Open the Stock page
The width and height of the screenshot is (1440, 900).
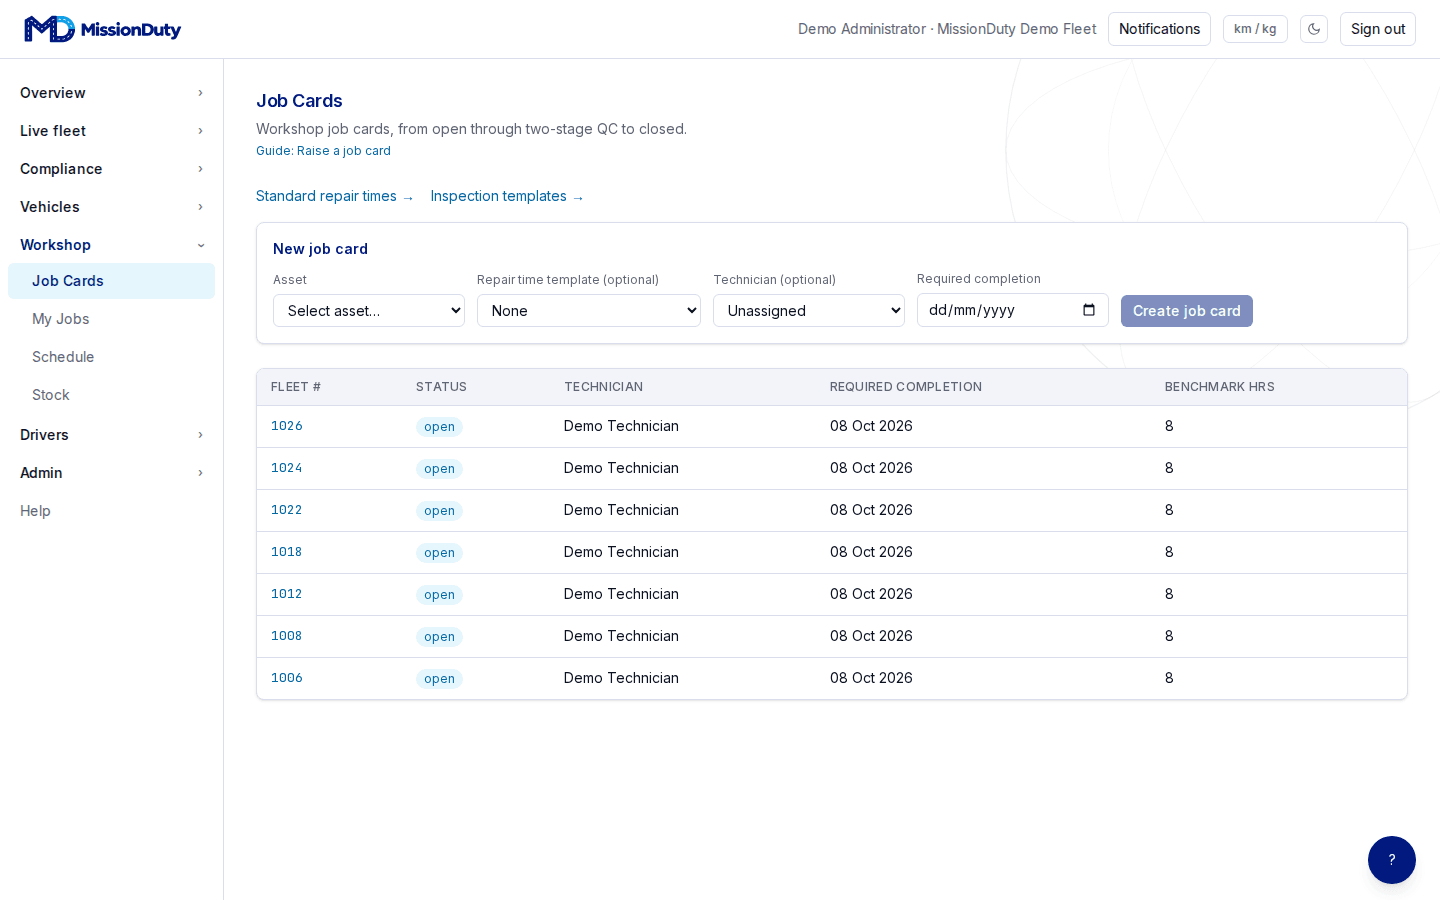pyautogui.click(x=111, y=395)
